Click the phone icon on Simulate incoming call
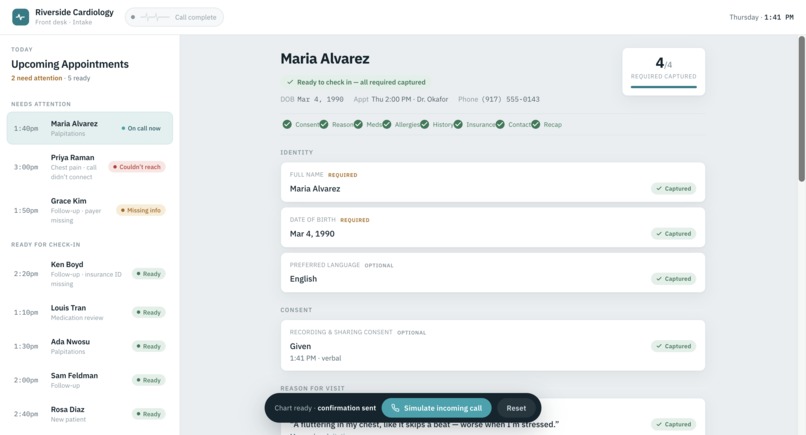This screenshot has height=435, width=806. click(x=395, y=408)
